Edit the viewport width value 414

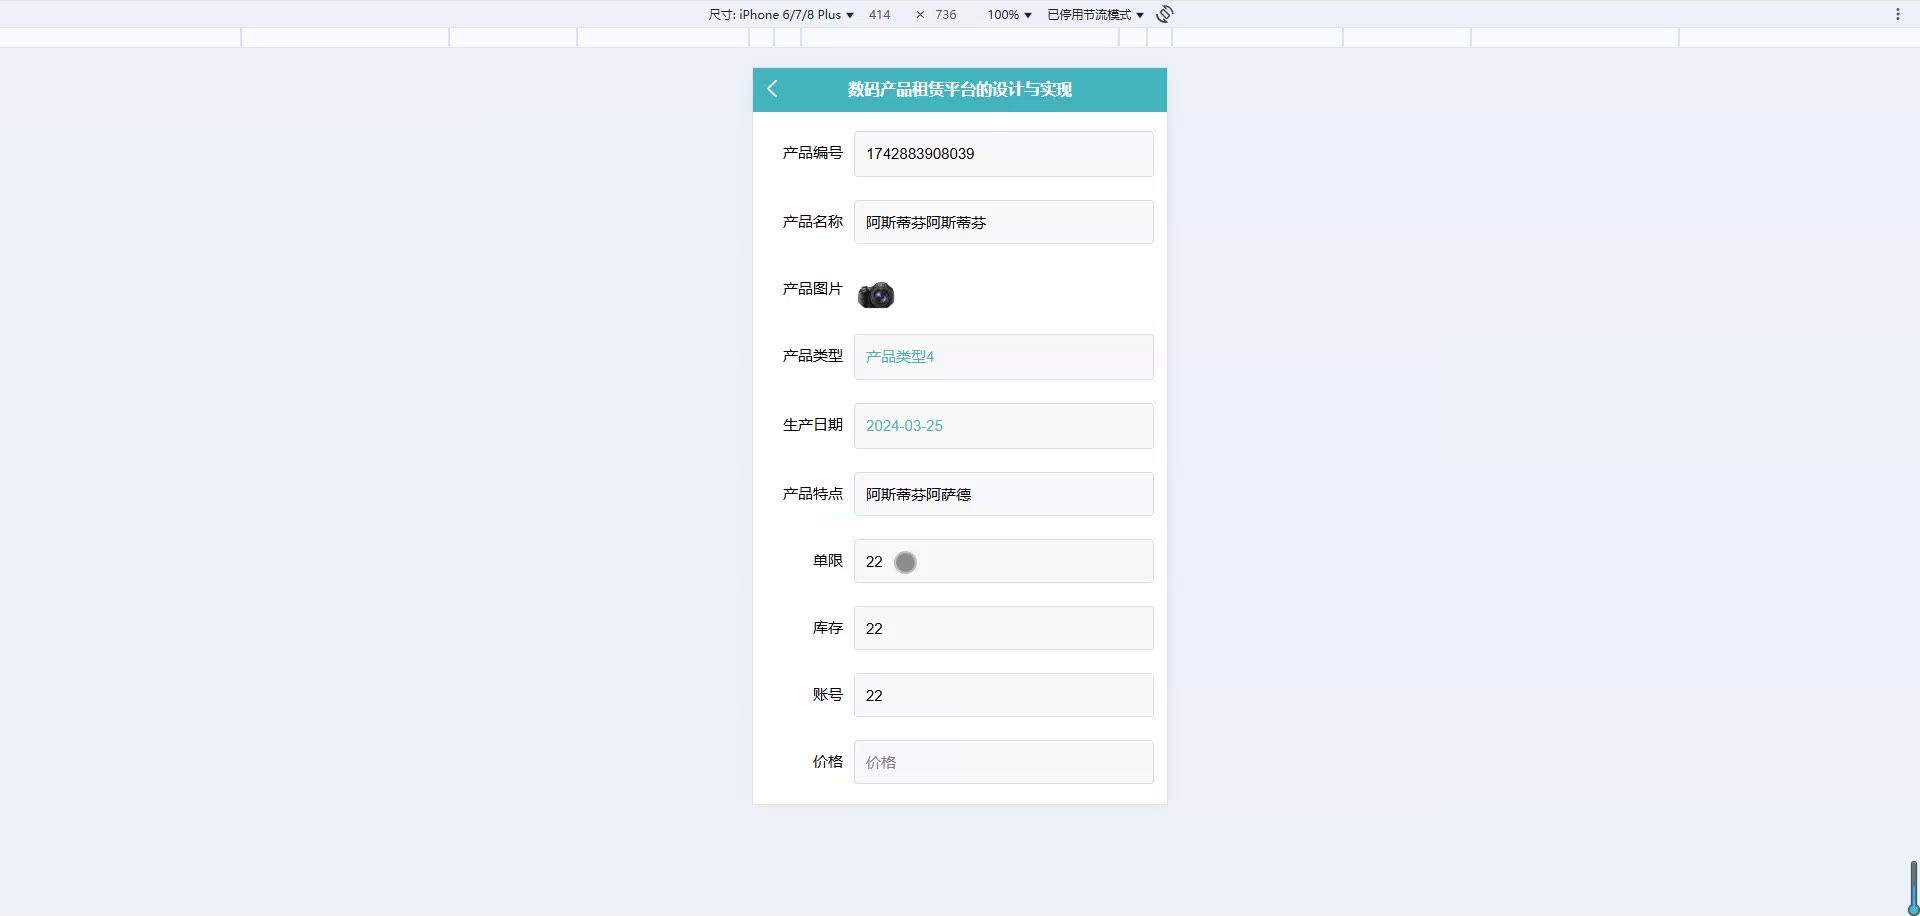click(x=880, y=14)
